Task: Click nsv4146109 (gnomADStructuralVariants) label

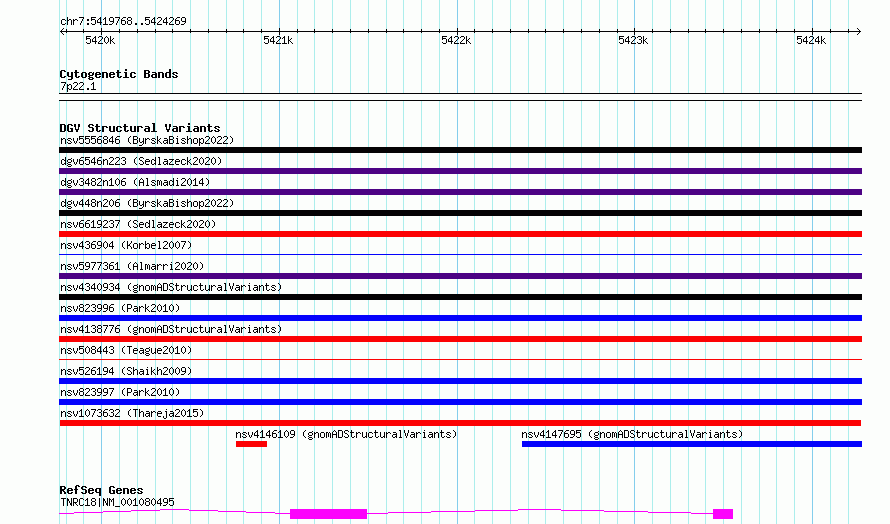Action: [x=346, y=434]
